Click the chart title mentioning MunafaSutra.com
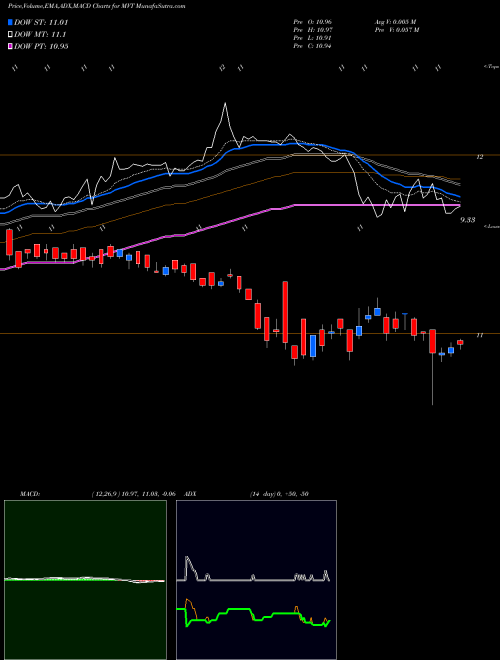 coord(97,6)
